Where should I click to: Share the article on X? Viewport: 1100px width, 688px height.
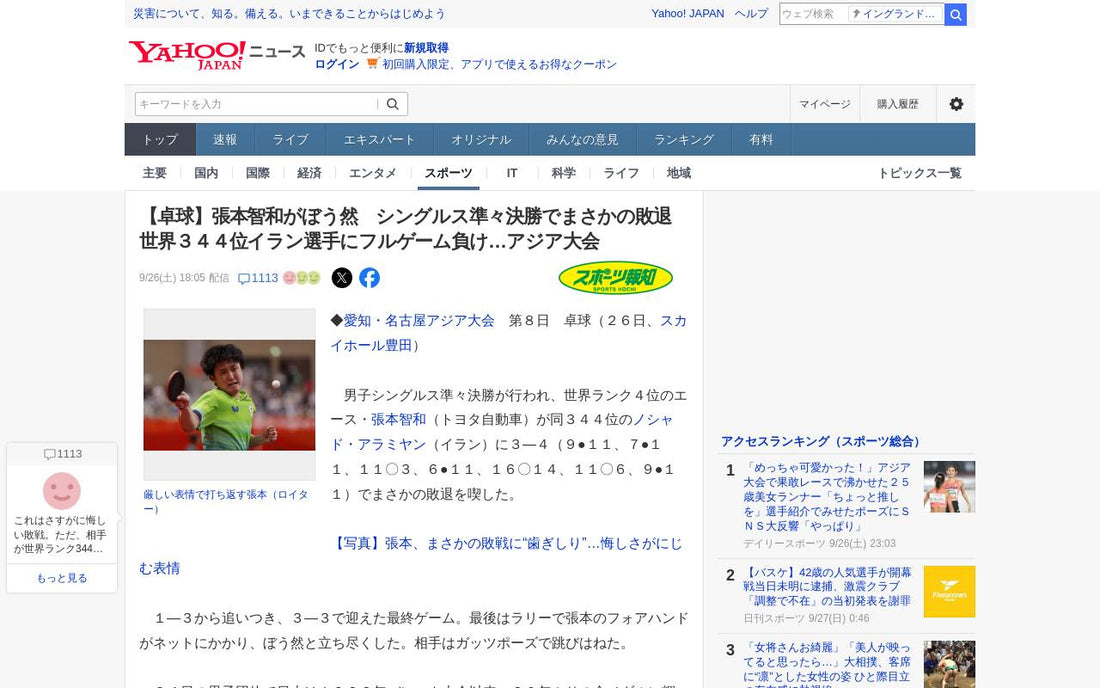[x=342, y=278]
